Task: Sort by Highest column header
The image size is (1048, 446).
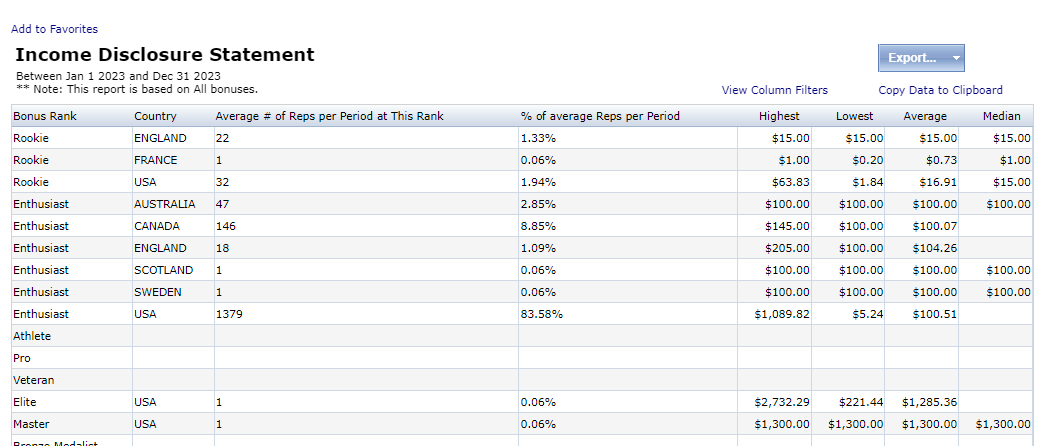Action: point(779,116)
